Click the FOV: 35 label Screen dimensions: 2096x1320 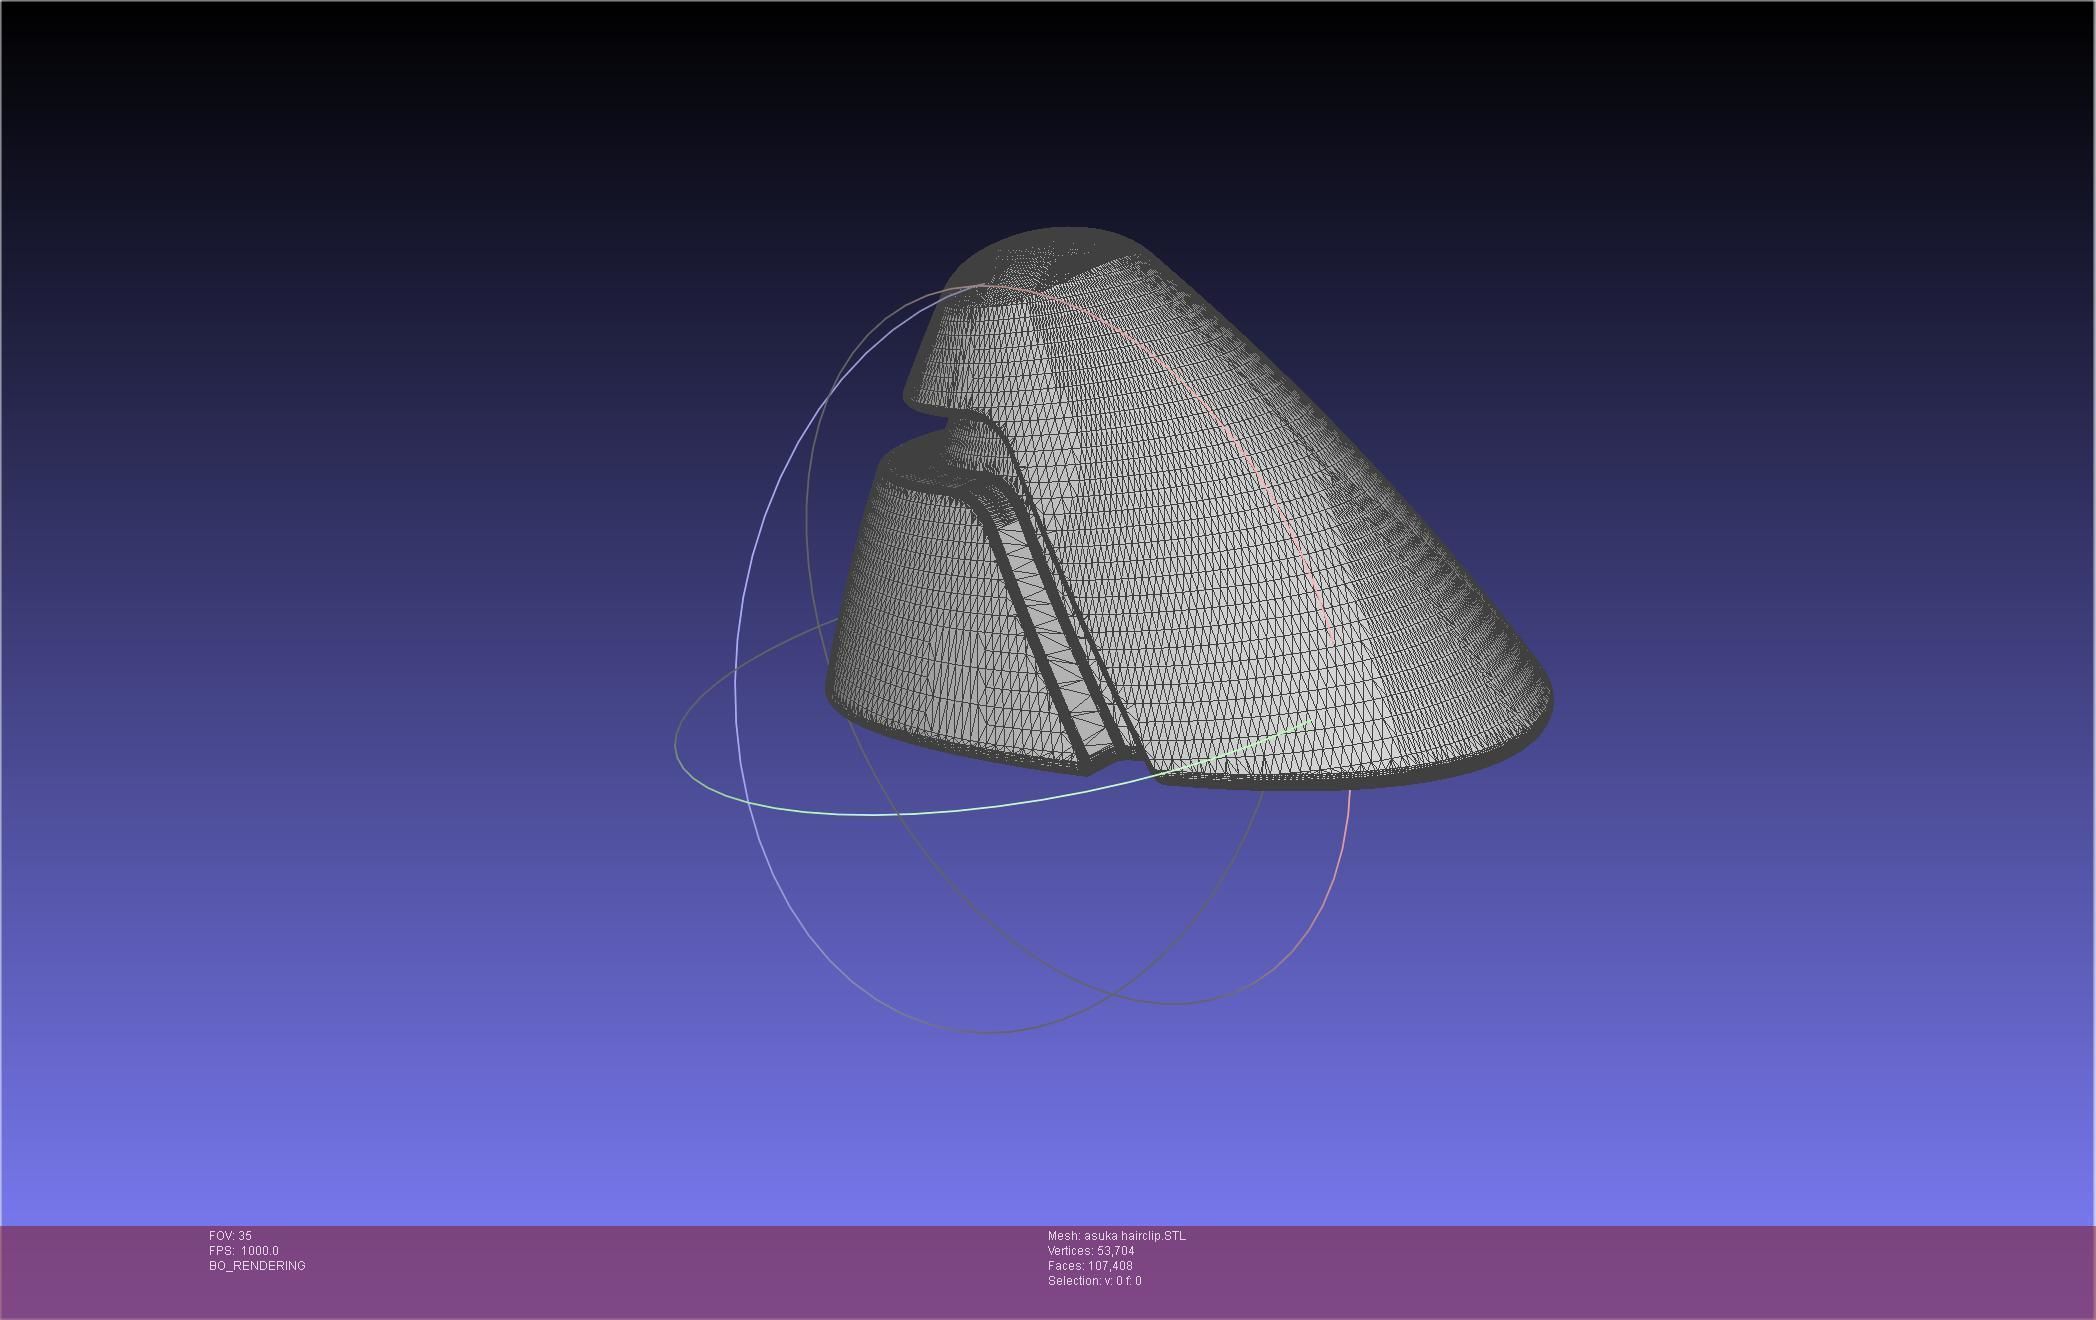tap(230, 1236)
